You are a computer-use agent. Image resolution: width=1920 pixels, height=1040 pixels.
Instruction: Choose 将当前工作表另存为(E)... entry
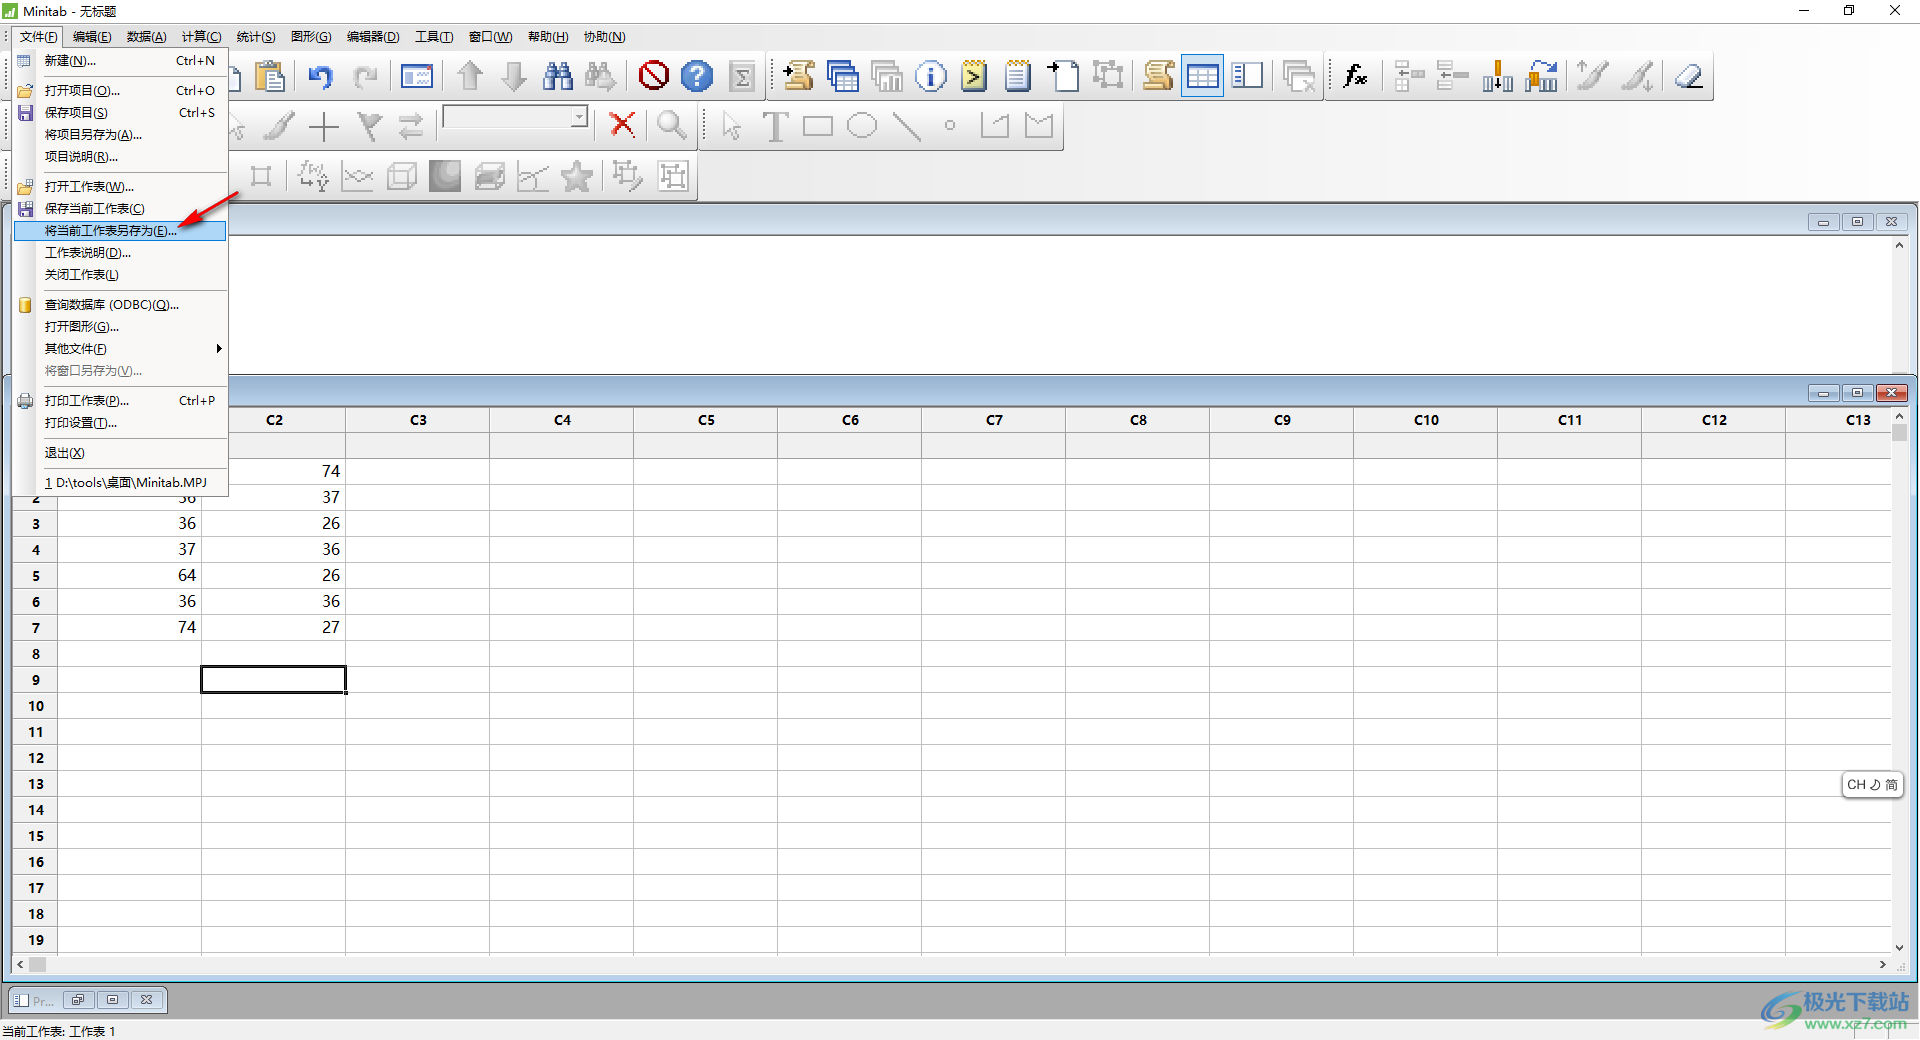click(120, 231)
